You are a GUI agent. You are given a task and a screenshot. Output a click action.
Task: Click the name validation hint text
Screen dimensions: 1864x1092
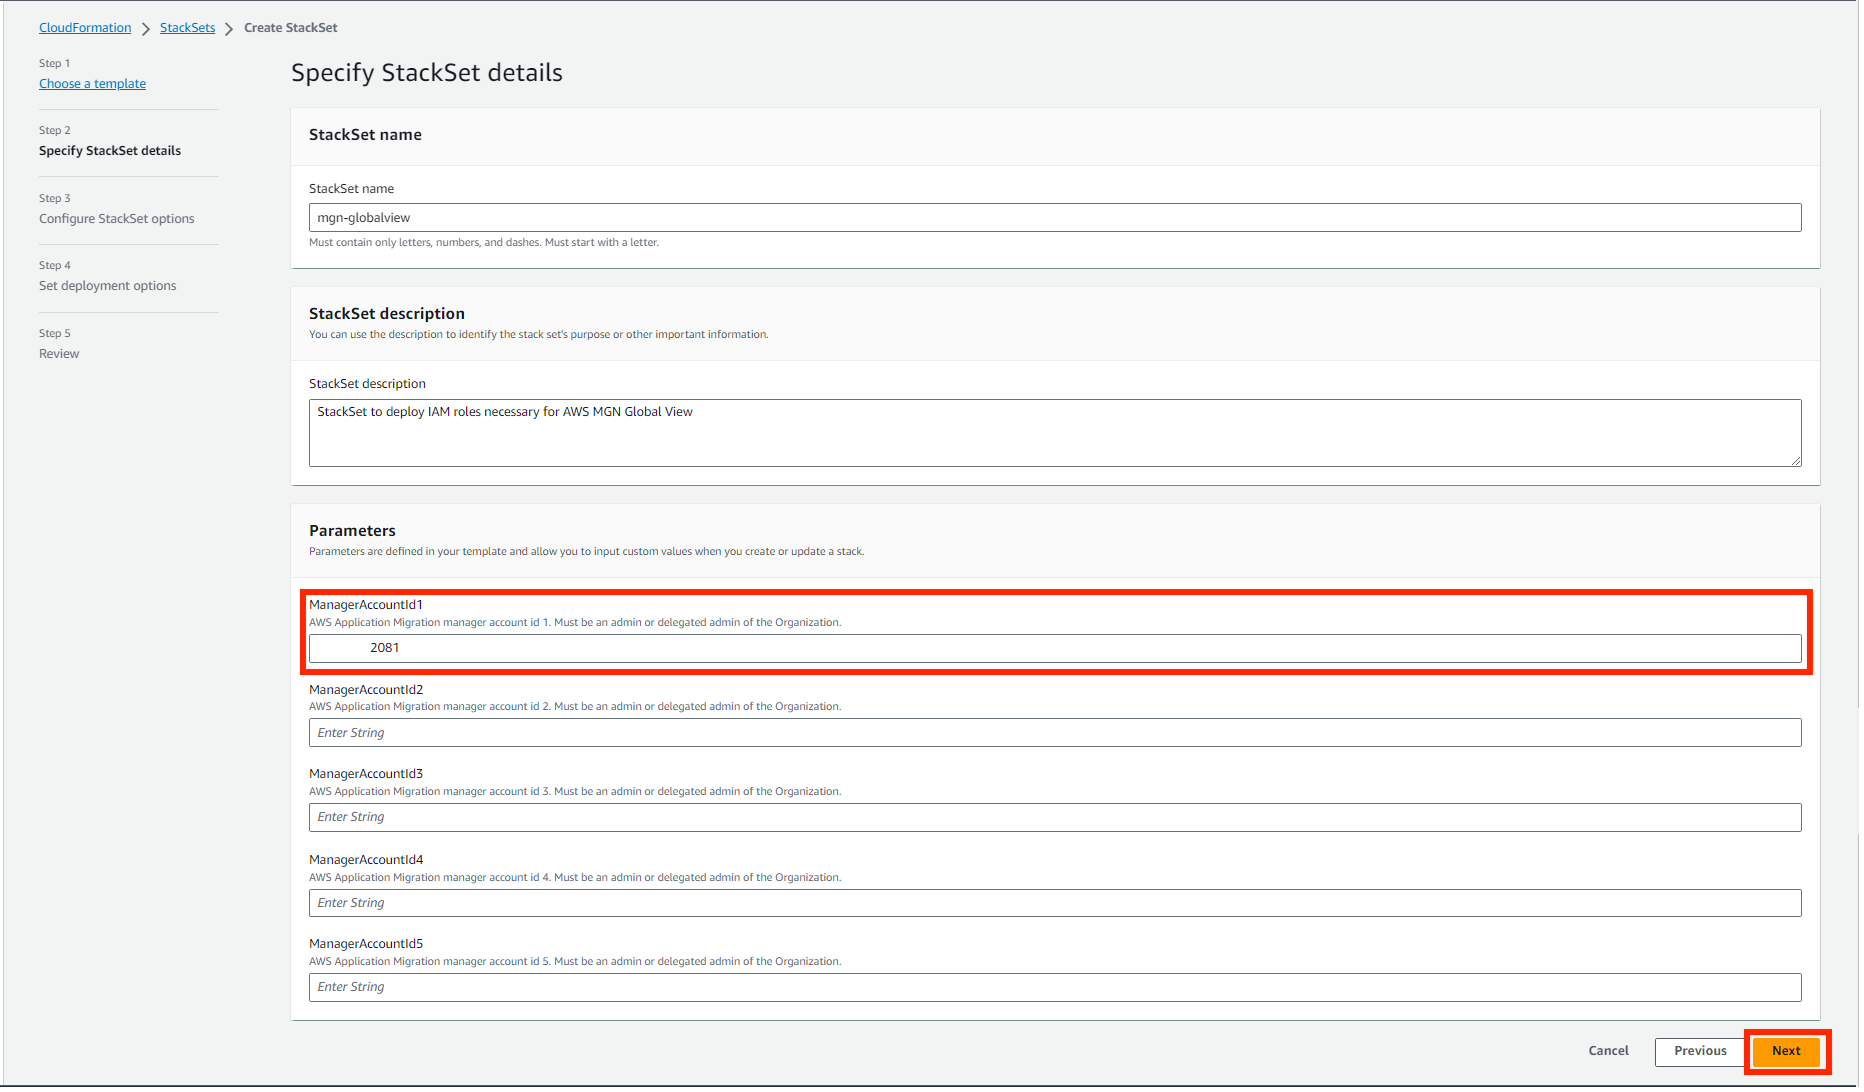point(484,243)
